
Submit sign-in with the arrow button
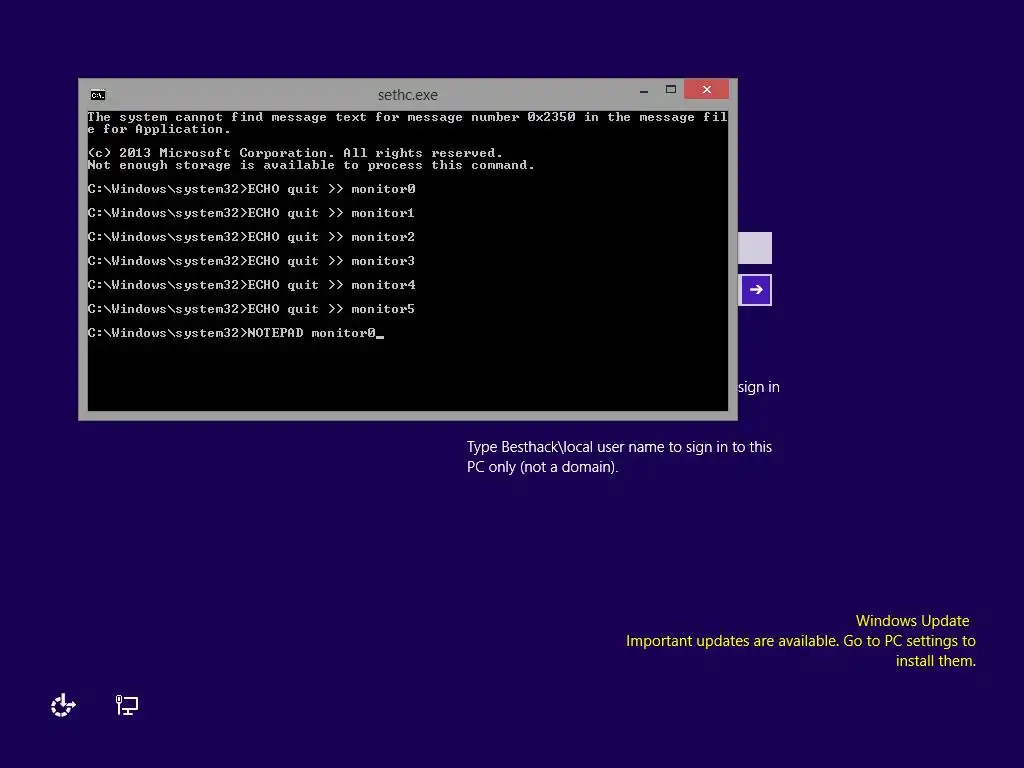point(756,290)
